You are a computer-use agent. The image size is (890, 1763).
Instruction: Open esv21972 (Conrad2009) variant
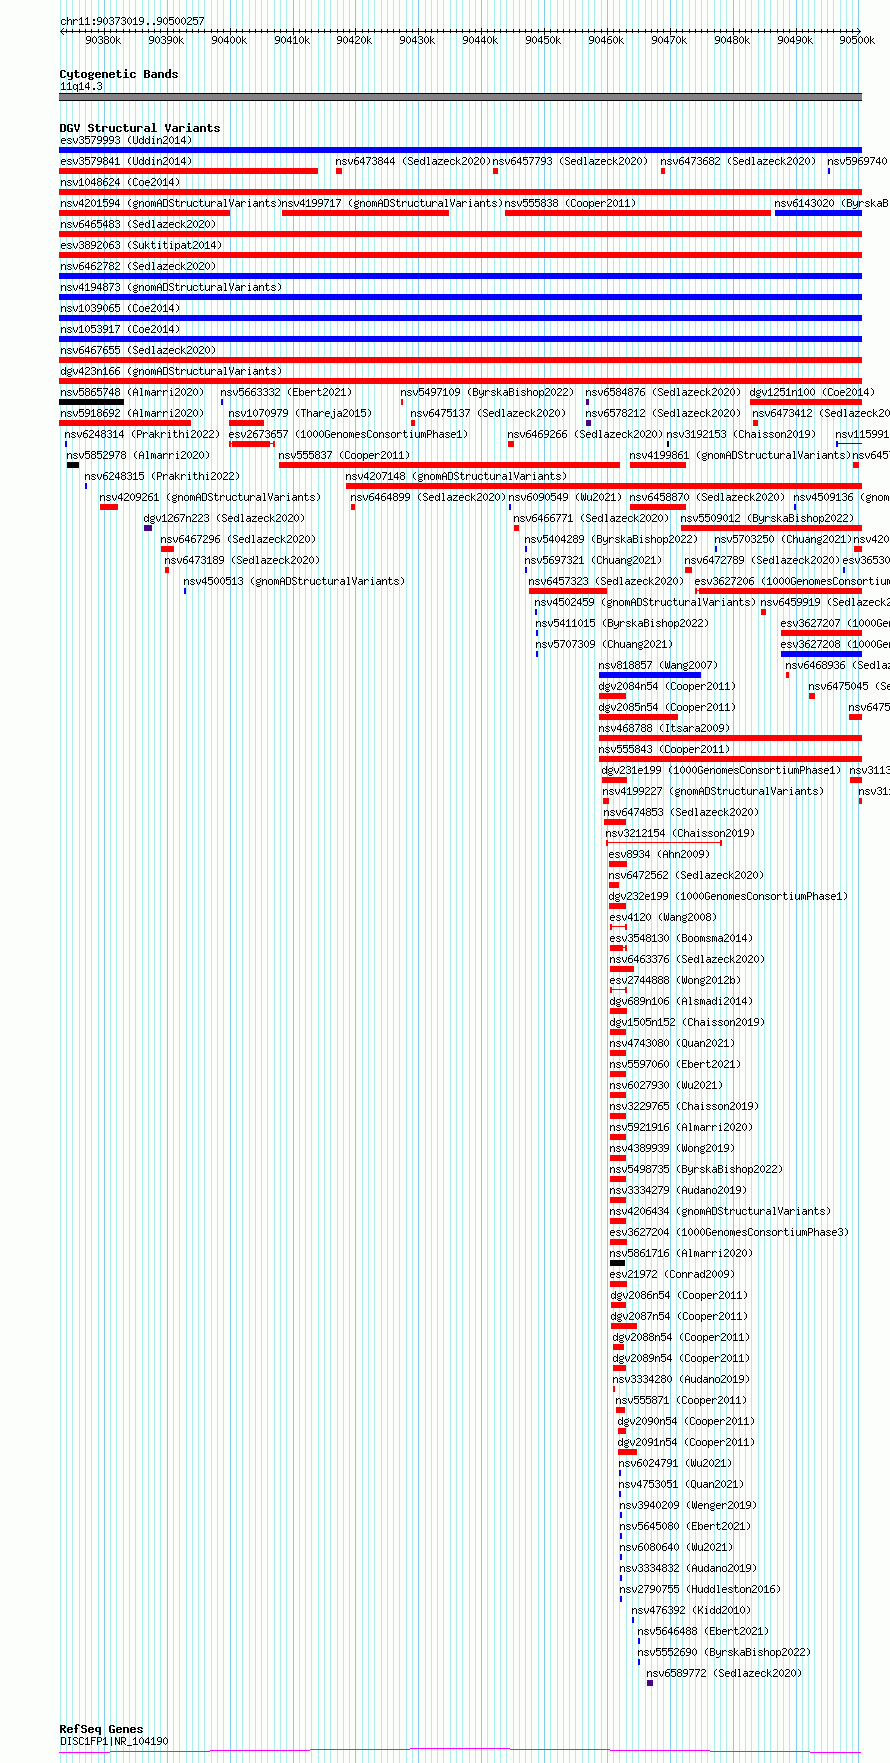pos(672,1274)
